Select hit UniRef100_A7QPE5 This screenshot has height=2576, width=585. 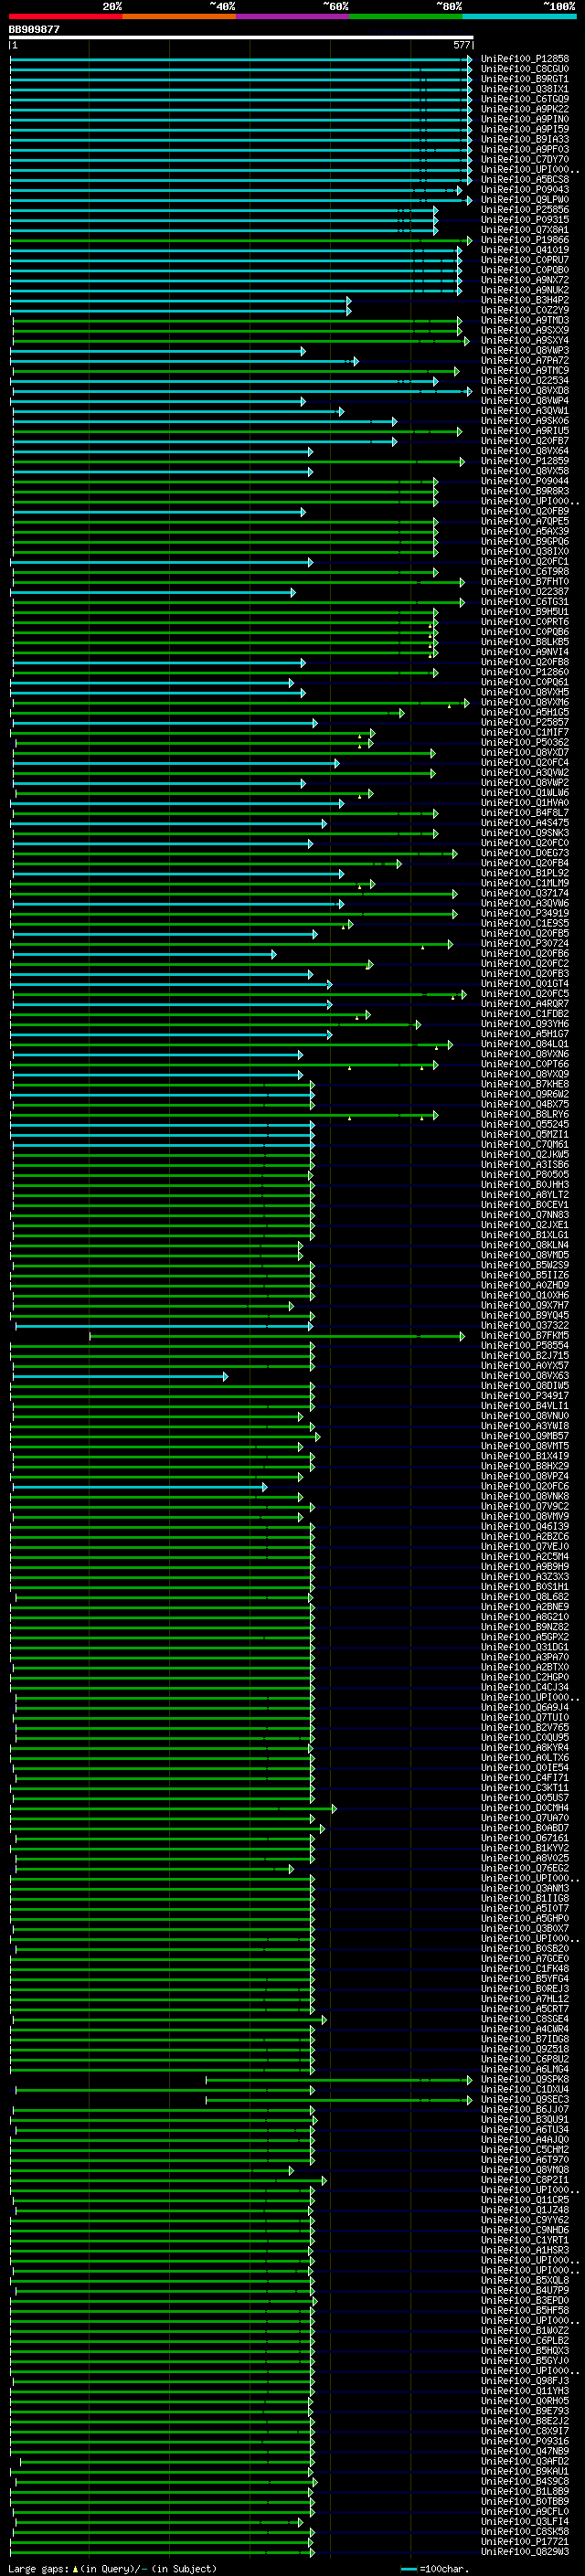[525, 522]
